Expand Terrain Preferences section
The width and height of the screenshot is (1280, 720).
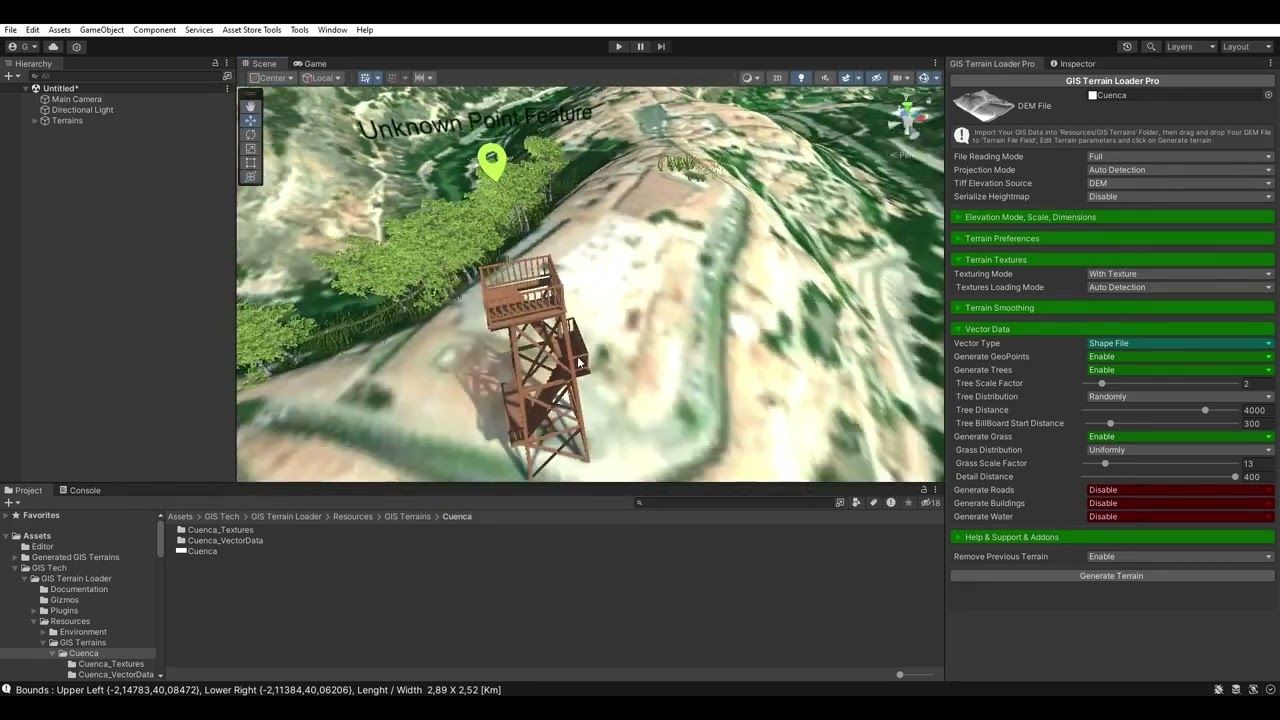pos(1113,238)
